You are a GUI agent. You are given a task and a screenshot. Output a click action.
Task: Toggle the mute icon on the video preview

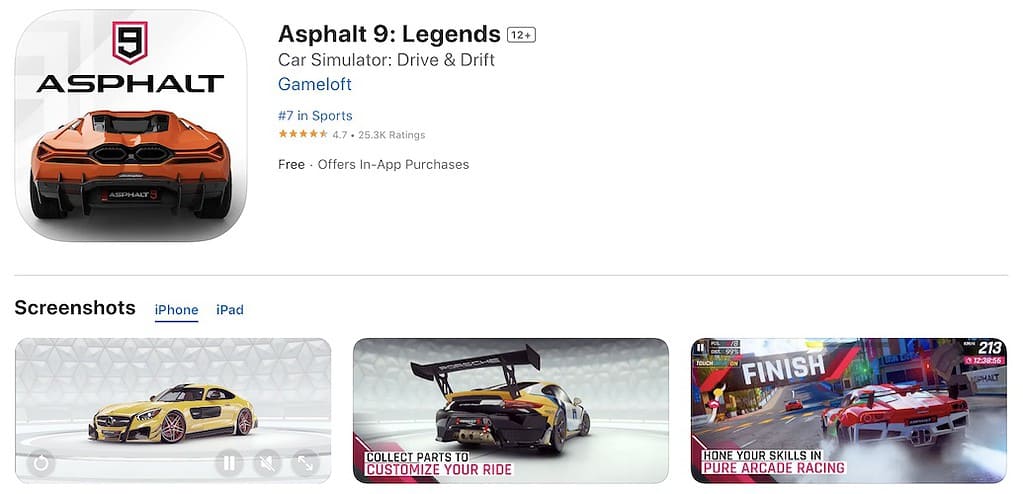tap(267, 463)
